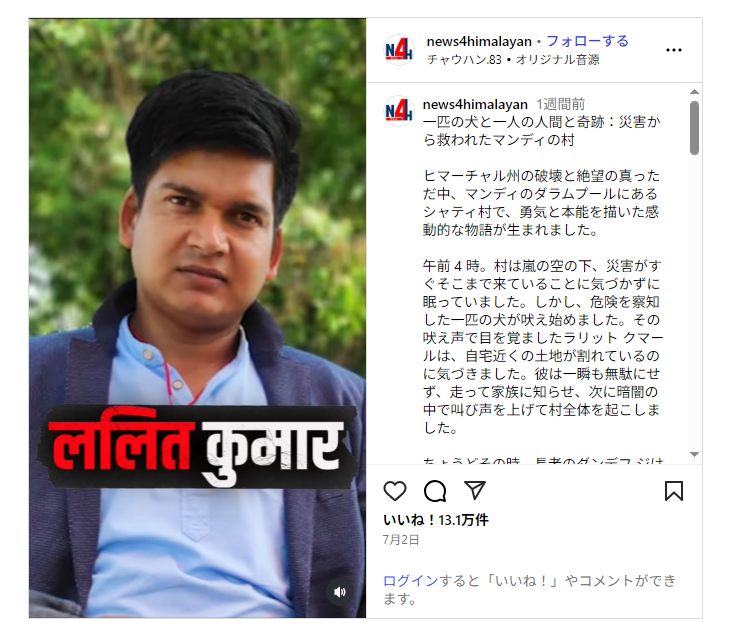746x642 pixels.
Task: Click the ログイン link to log in
Action: pos(411,581)
